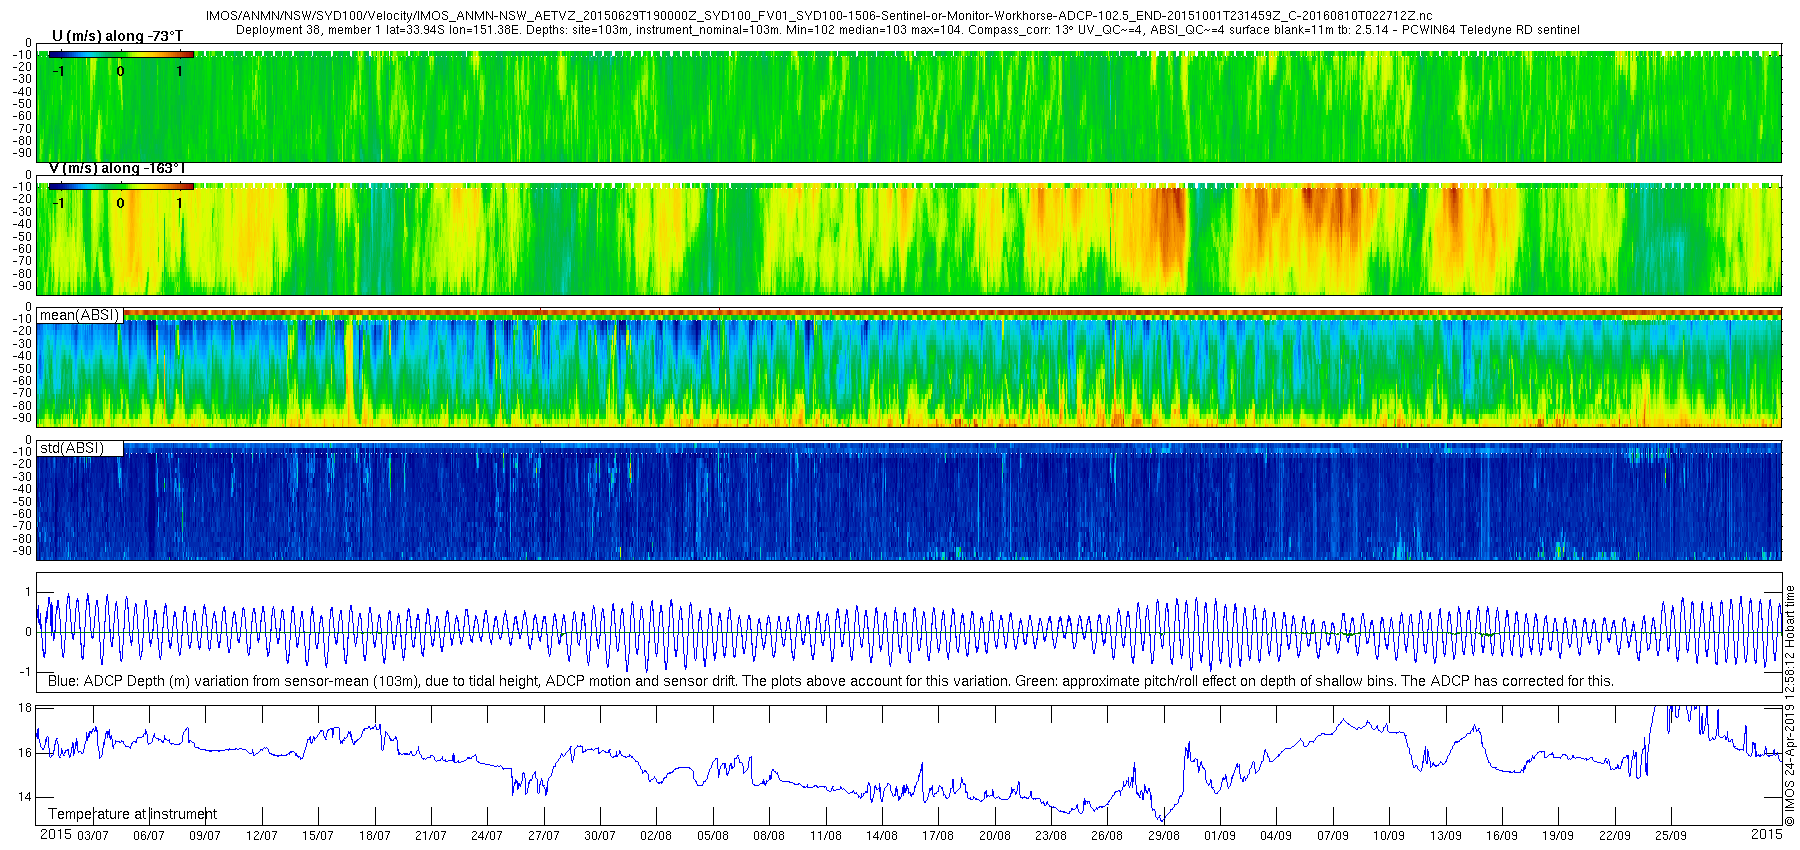Image resolution: width=1800 pixels, height=850 pixels.
Task: Click the 04/09 date tick label
Action: (x=1276, y=835)
